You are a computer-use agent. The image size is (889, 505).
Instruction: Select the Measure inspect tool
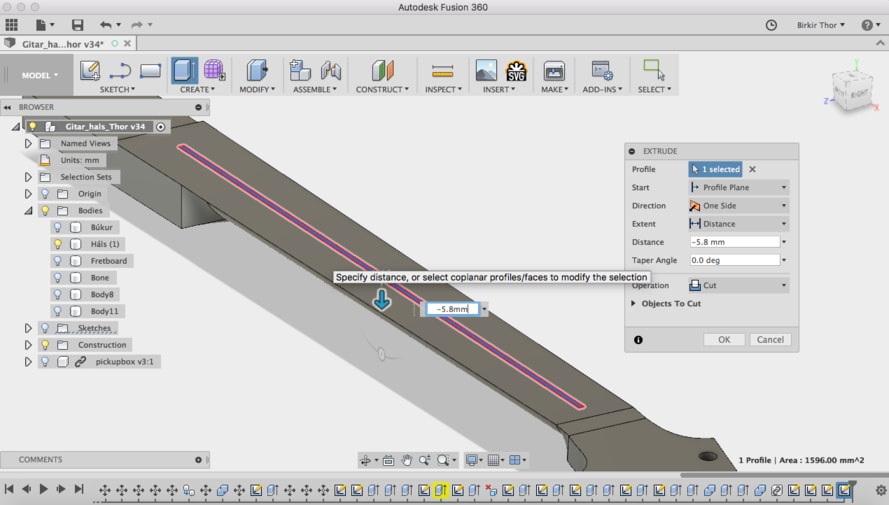coord(442,71)
